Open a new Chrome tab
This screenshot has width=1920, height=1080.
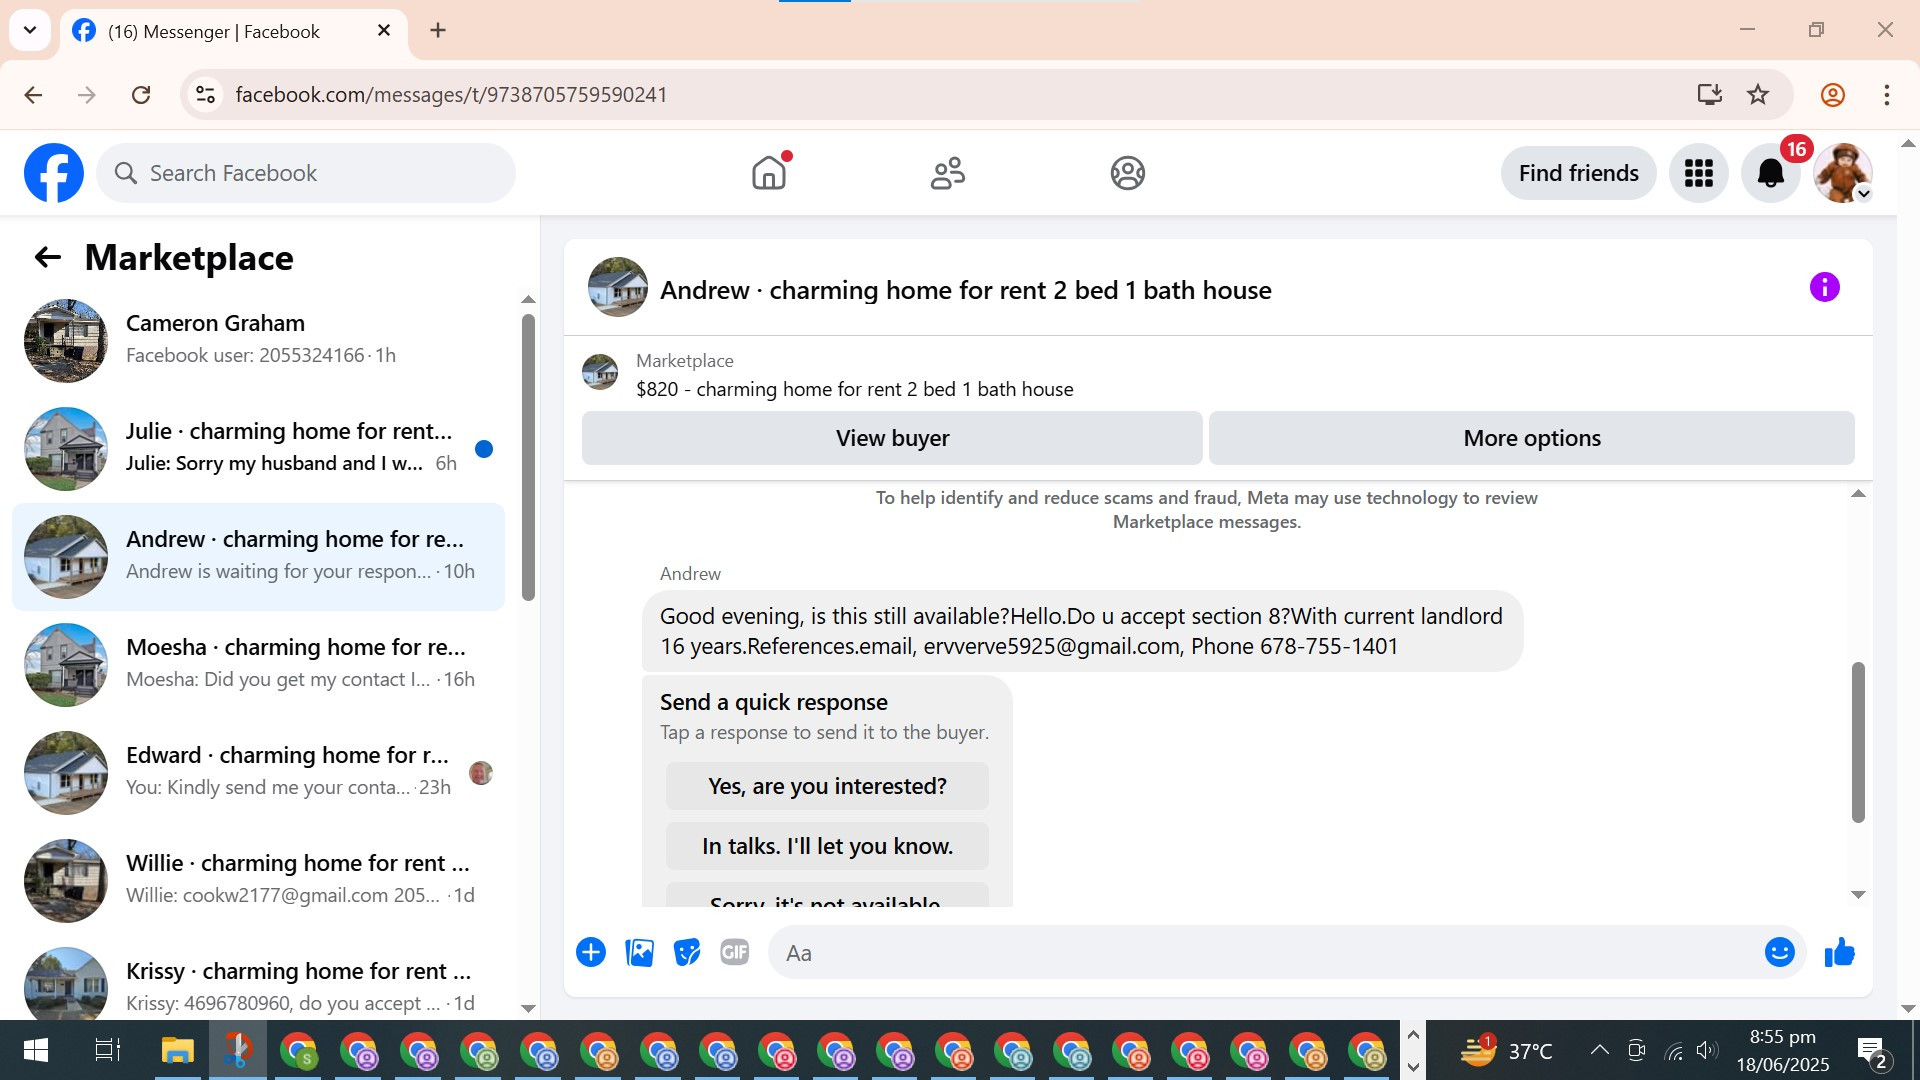[x=438, y=31]
